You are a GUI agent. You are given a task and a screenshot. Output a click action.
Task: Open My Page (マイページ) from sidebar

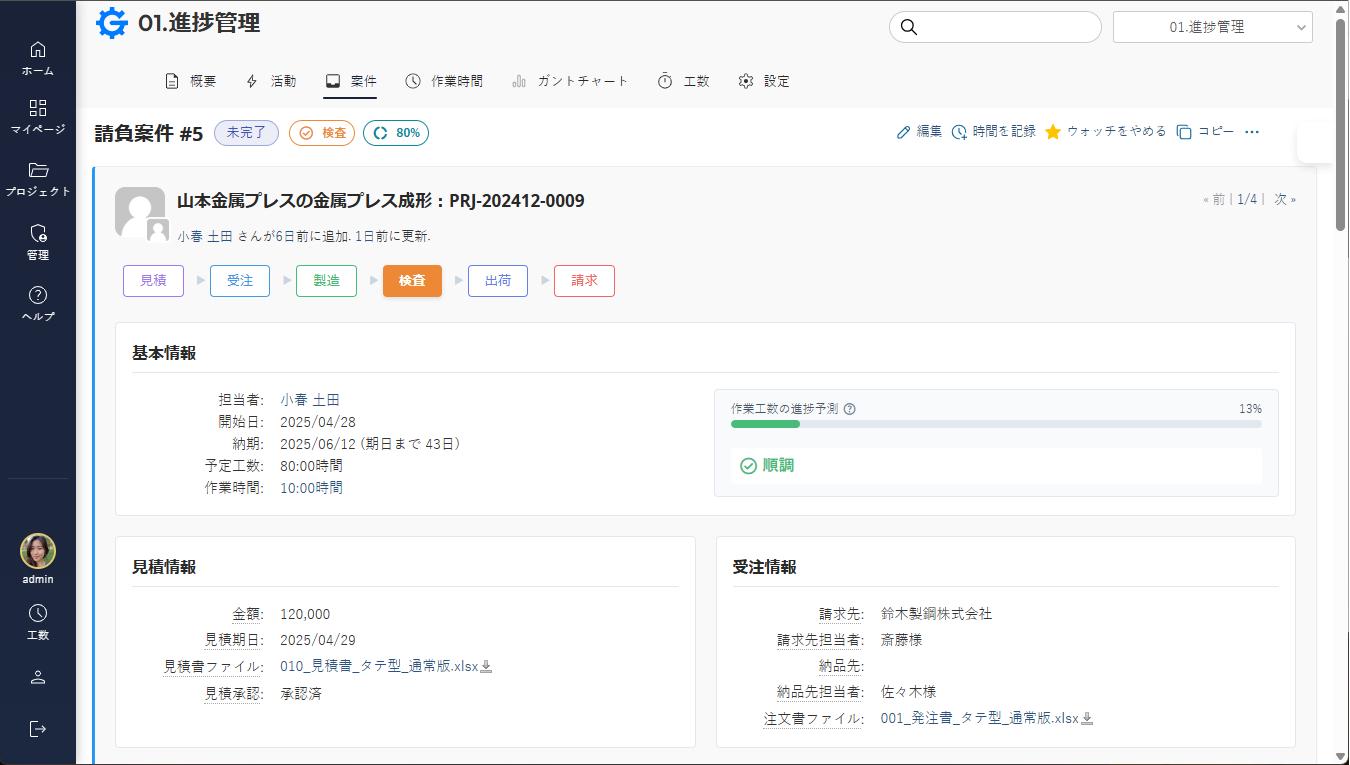click(38, 109)
